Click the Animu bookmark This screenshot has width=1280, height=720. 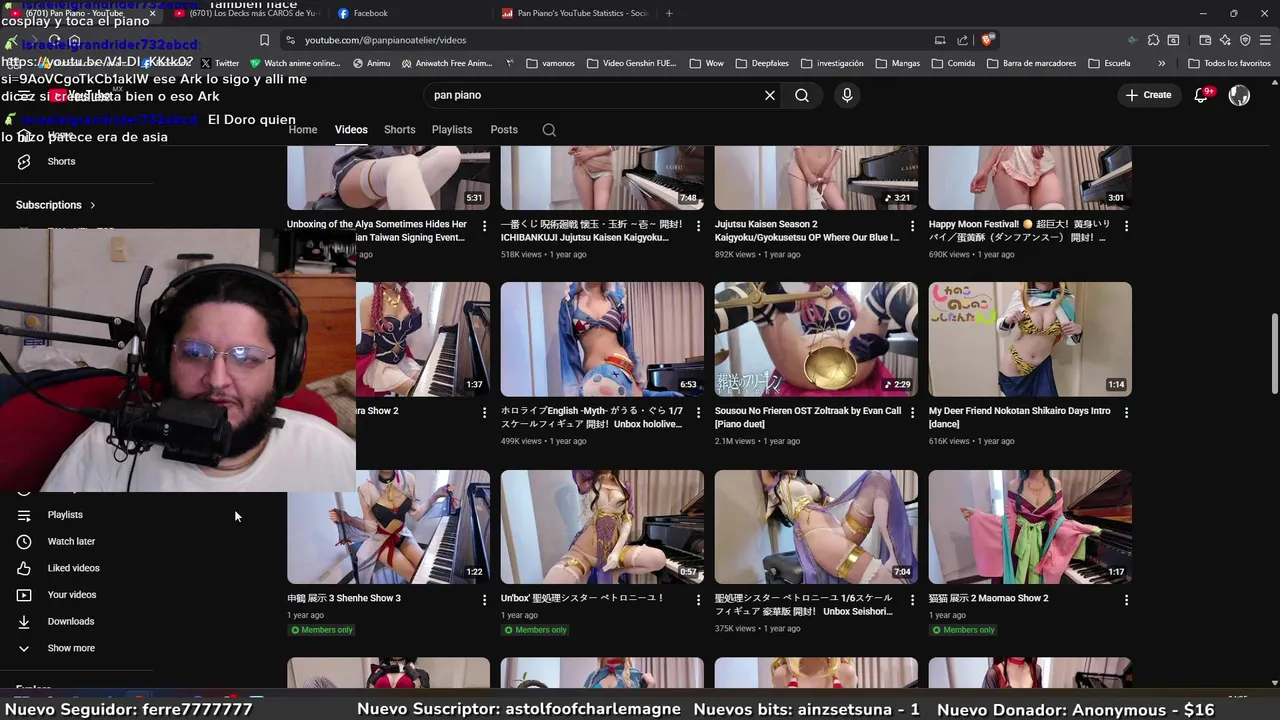click(x=372, y=63)
